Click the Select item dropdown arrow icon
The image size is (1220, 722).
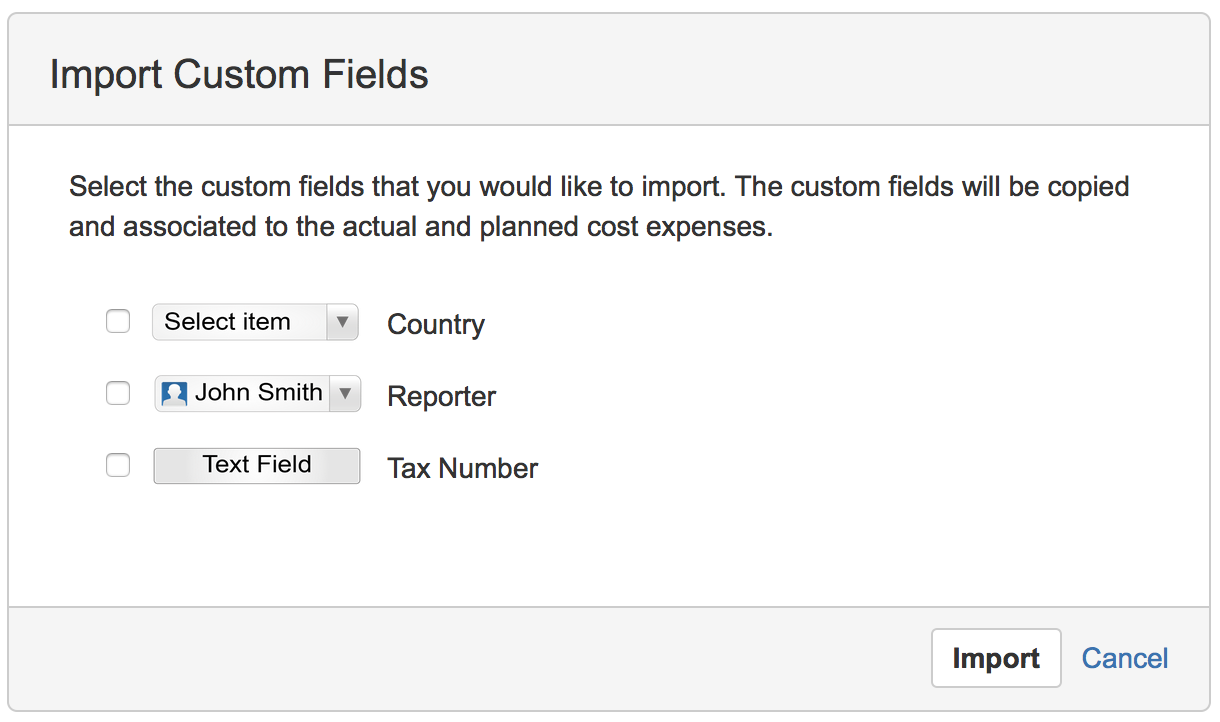click(x=343, y=321)
